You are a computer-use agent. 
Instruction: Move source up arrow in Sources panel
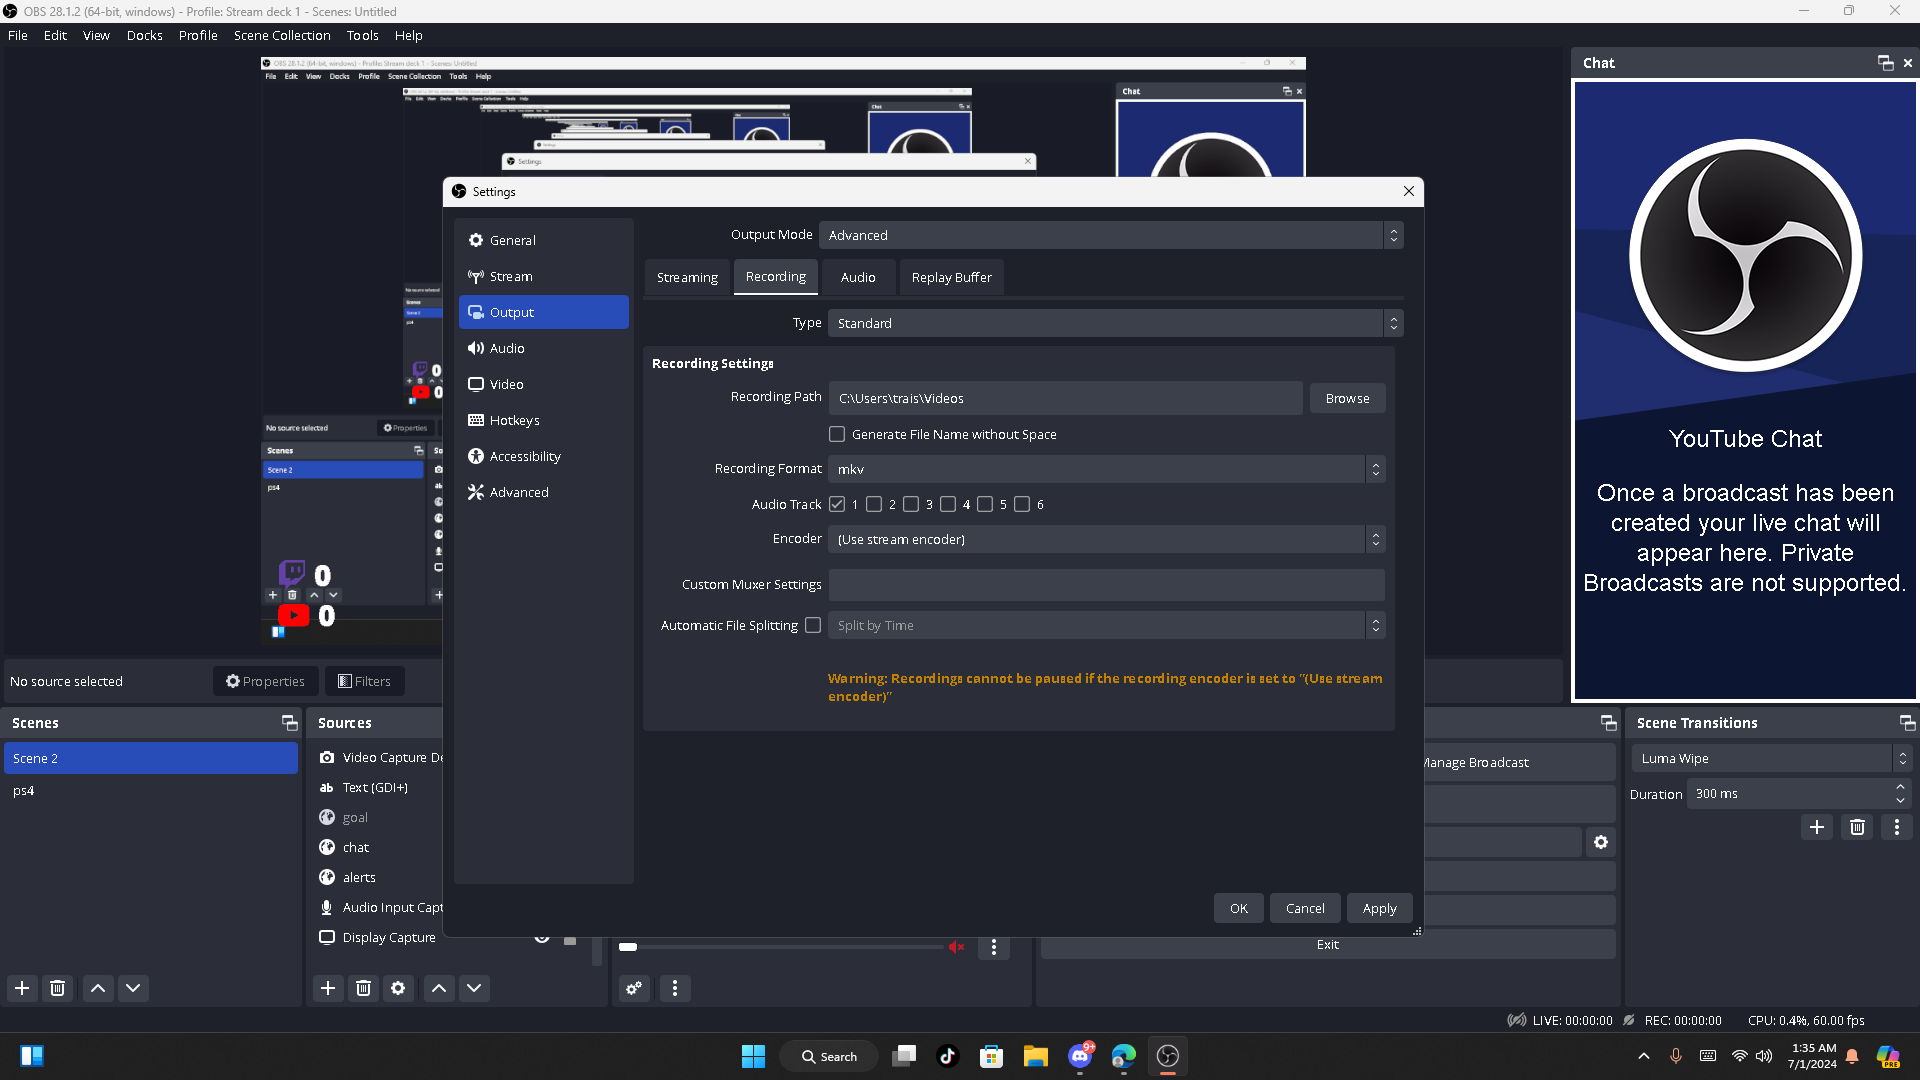click(439, 988)
